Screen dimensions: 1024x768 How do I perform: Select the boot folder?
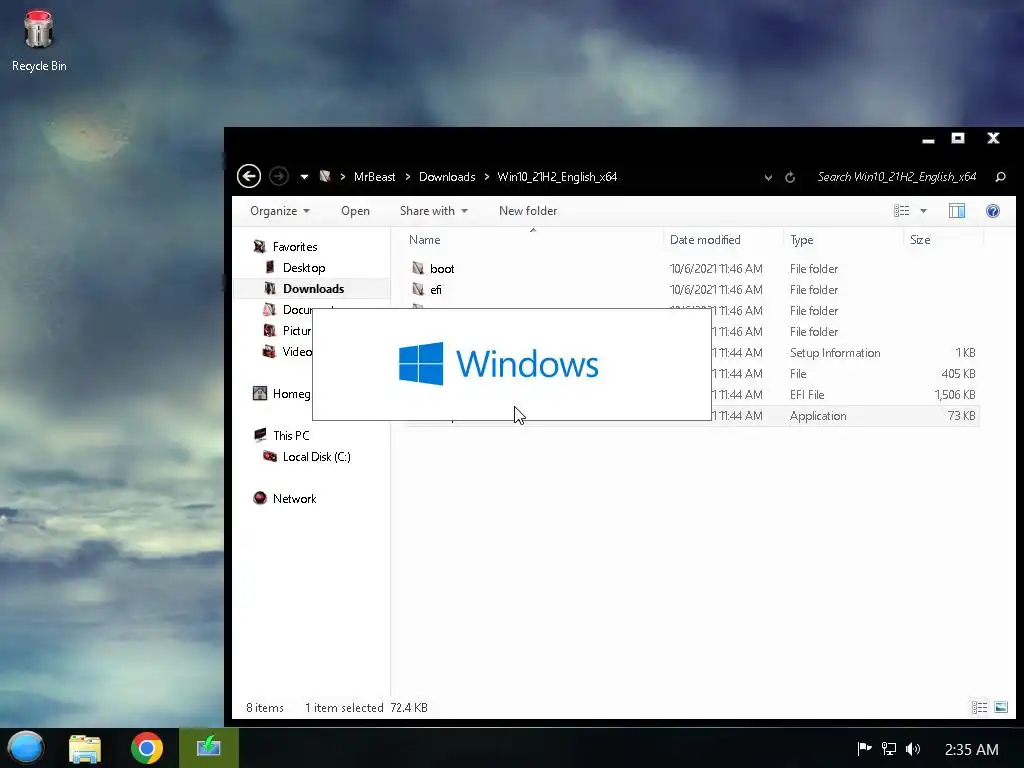(442, 269)
